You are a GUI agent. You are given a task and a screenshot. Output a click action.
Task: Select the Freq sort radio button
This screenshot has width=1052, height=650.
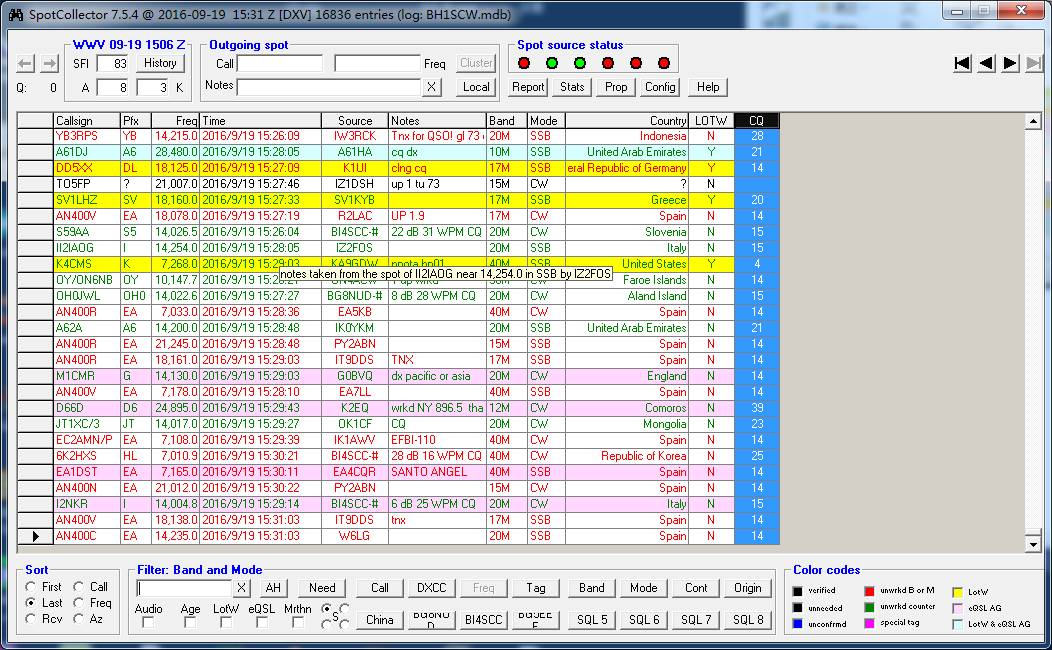79,603
